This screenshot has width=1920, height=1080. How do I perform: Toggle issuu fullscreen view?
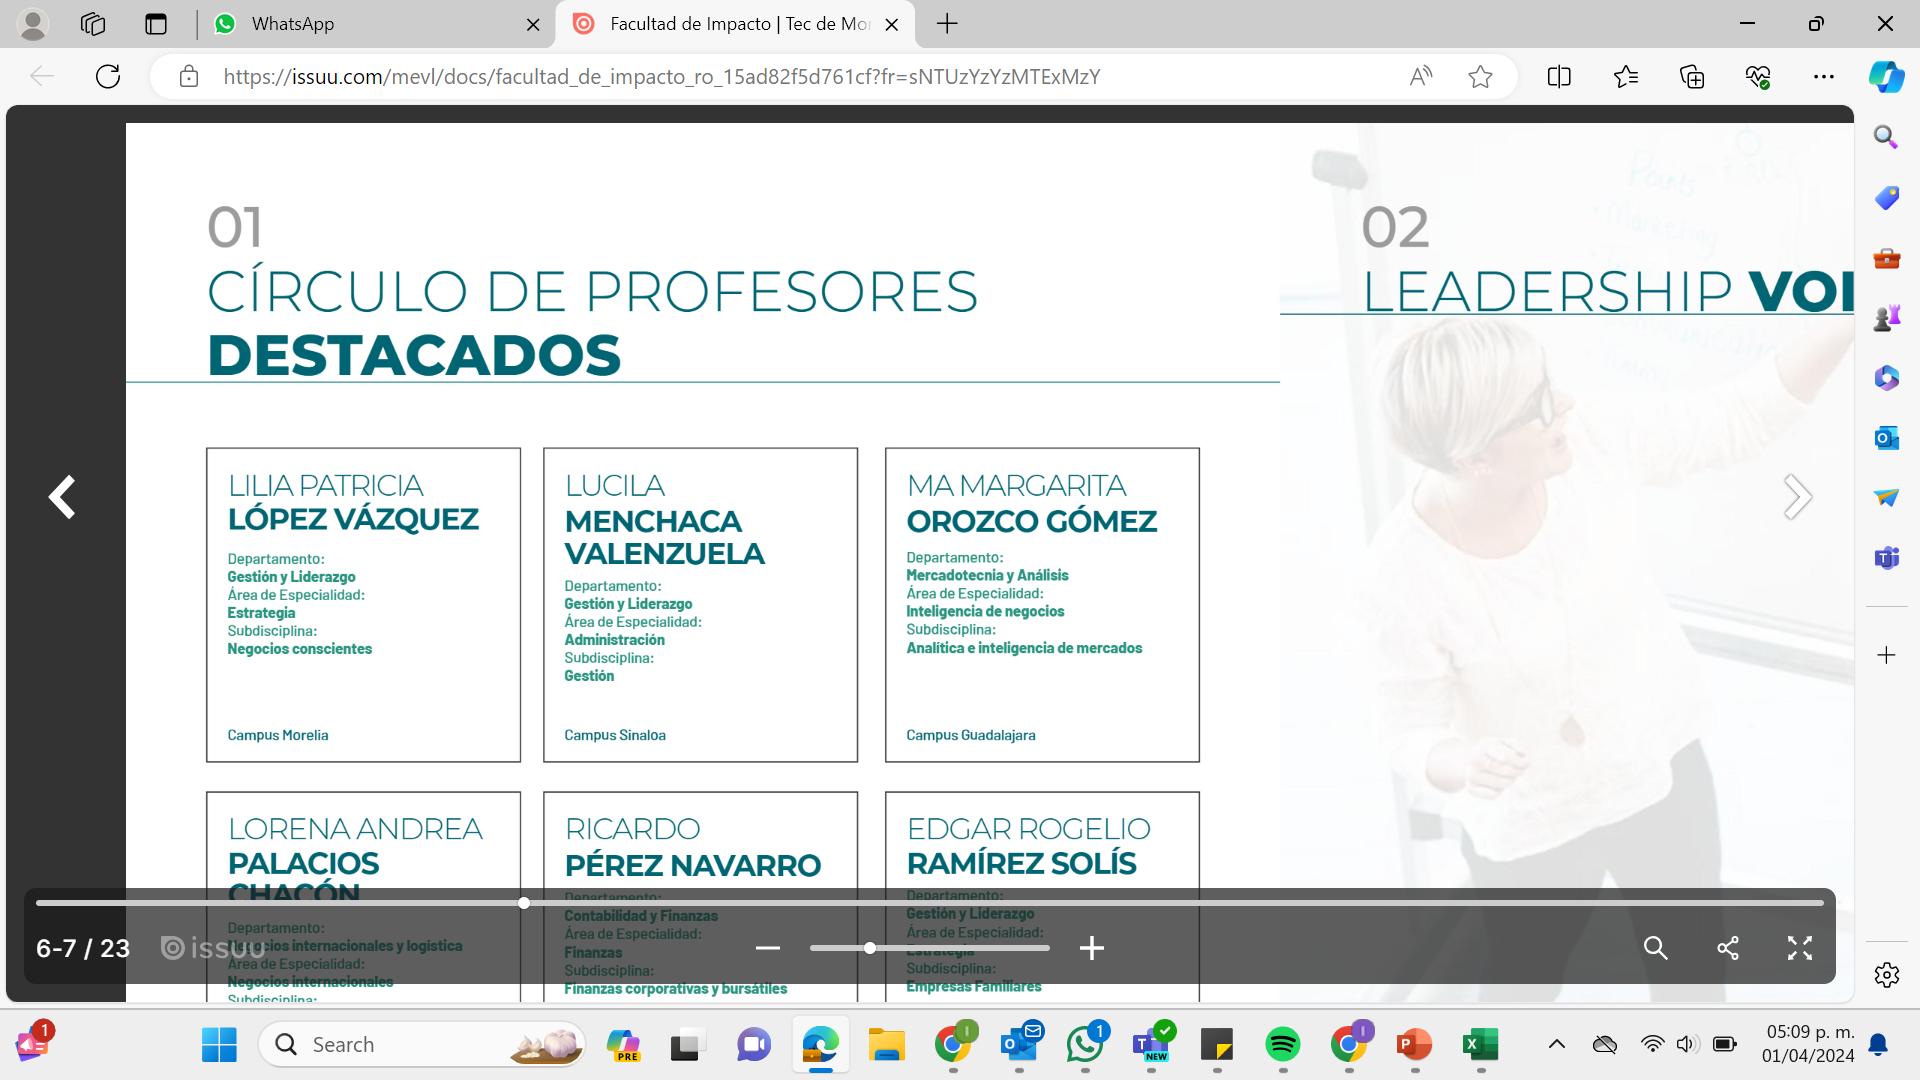[x=1800, y=948]
